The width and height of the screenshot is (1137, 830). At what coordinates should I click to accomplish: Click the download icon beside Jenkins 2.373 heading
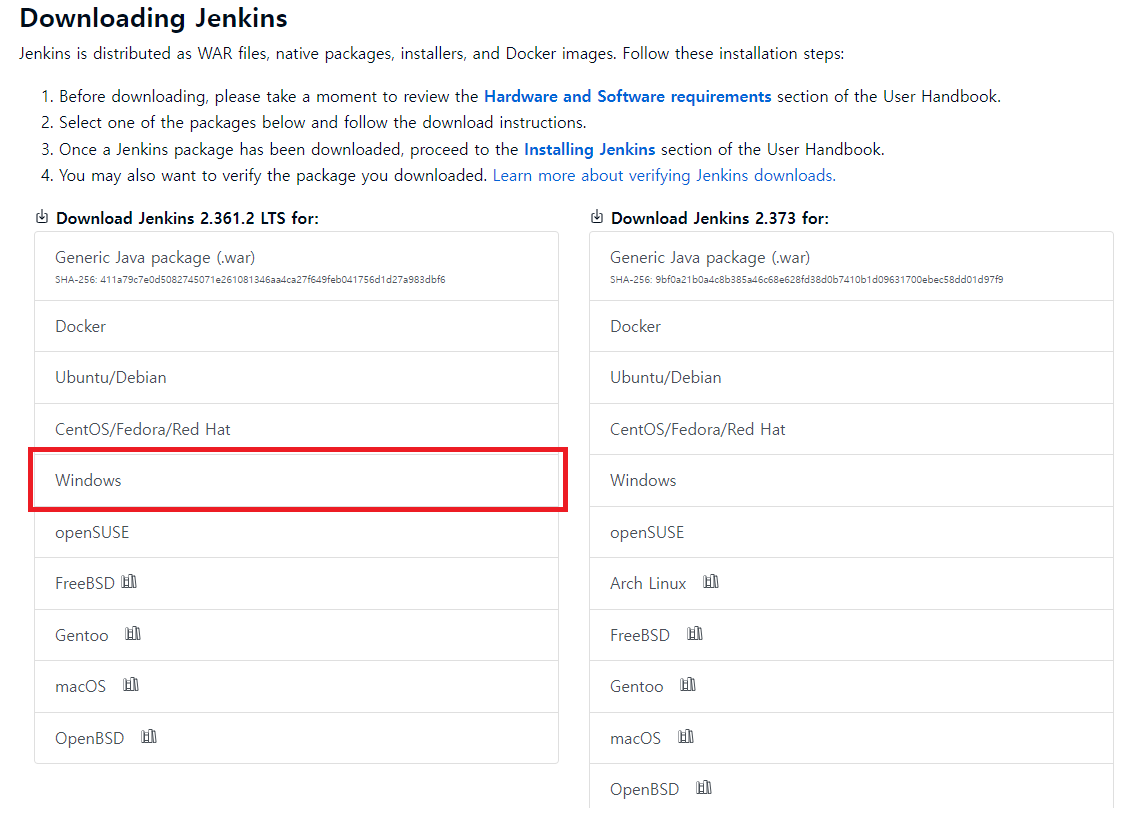pyautogui.click(x=597, y=217)
